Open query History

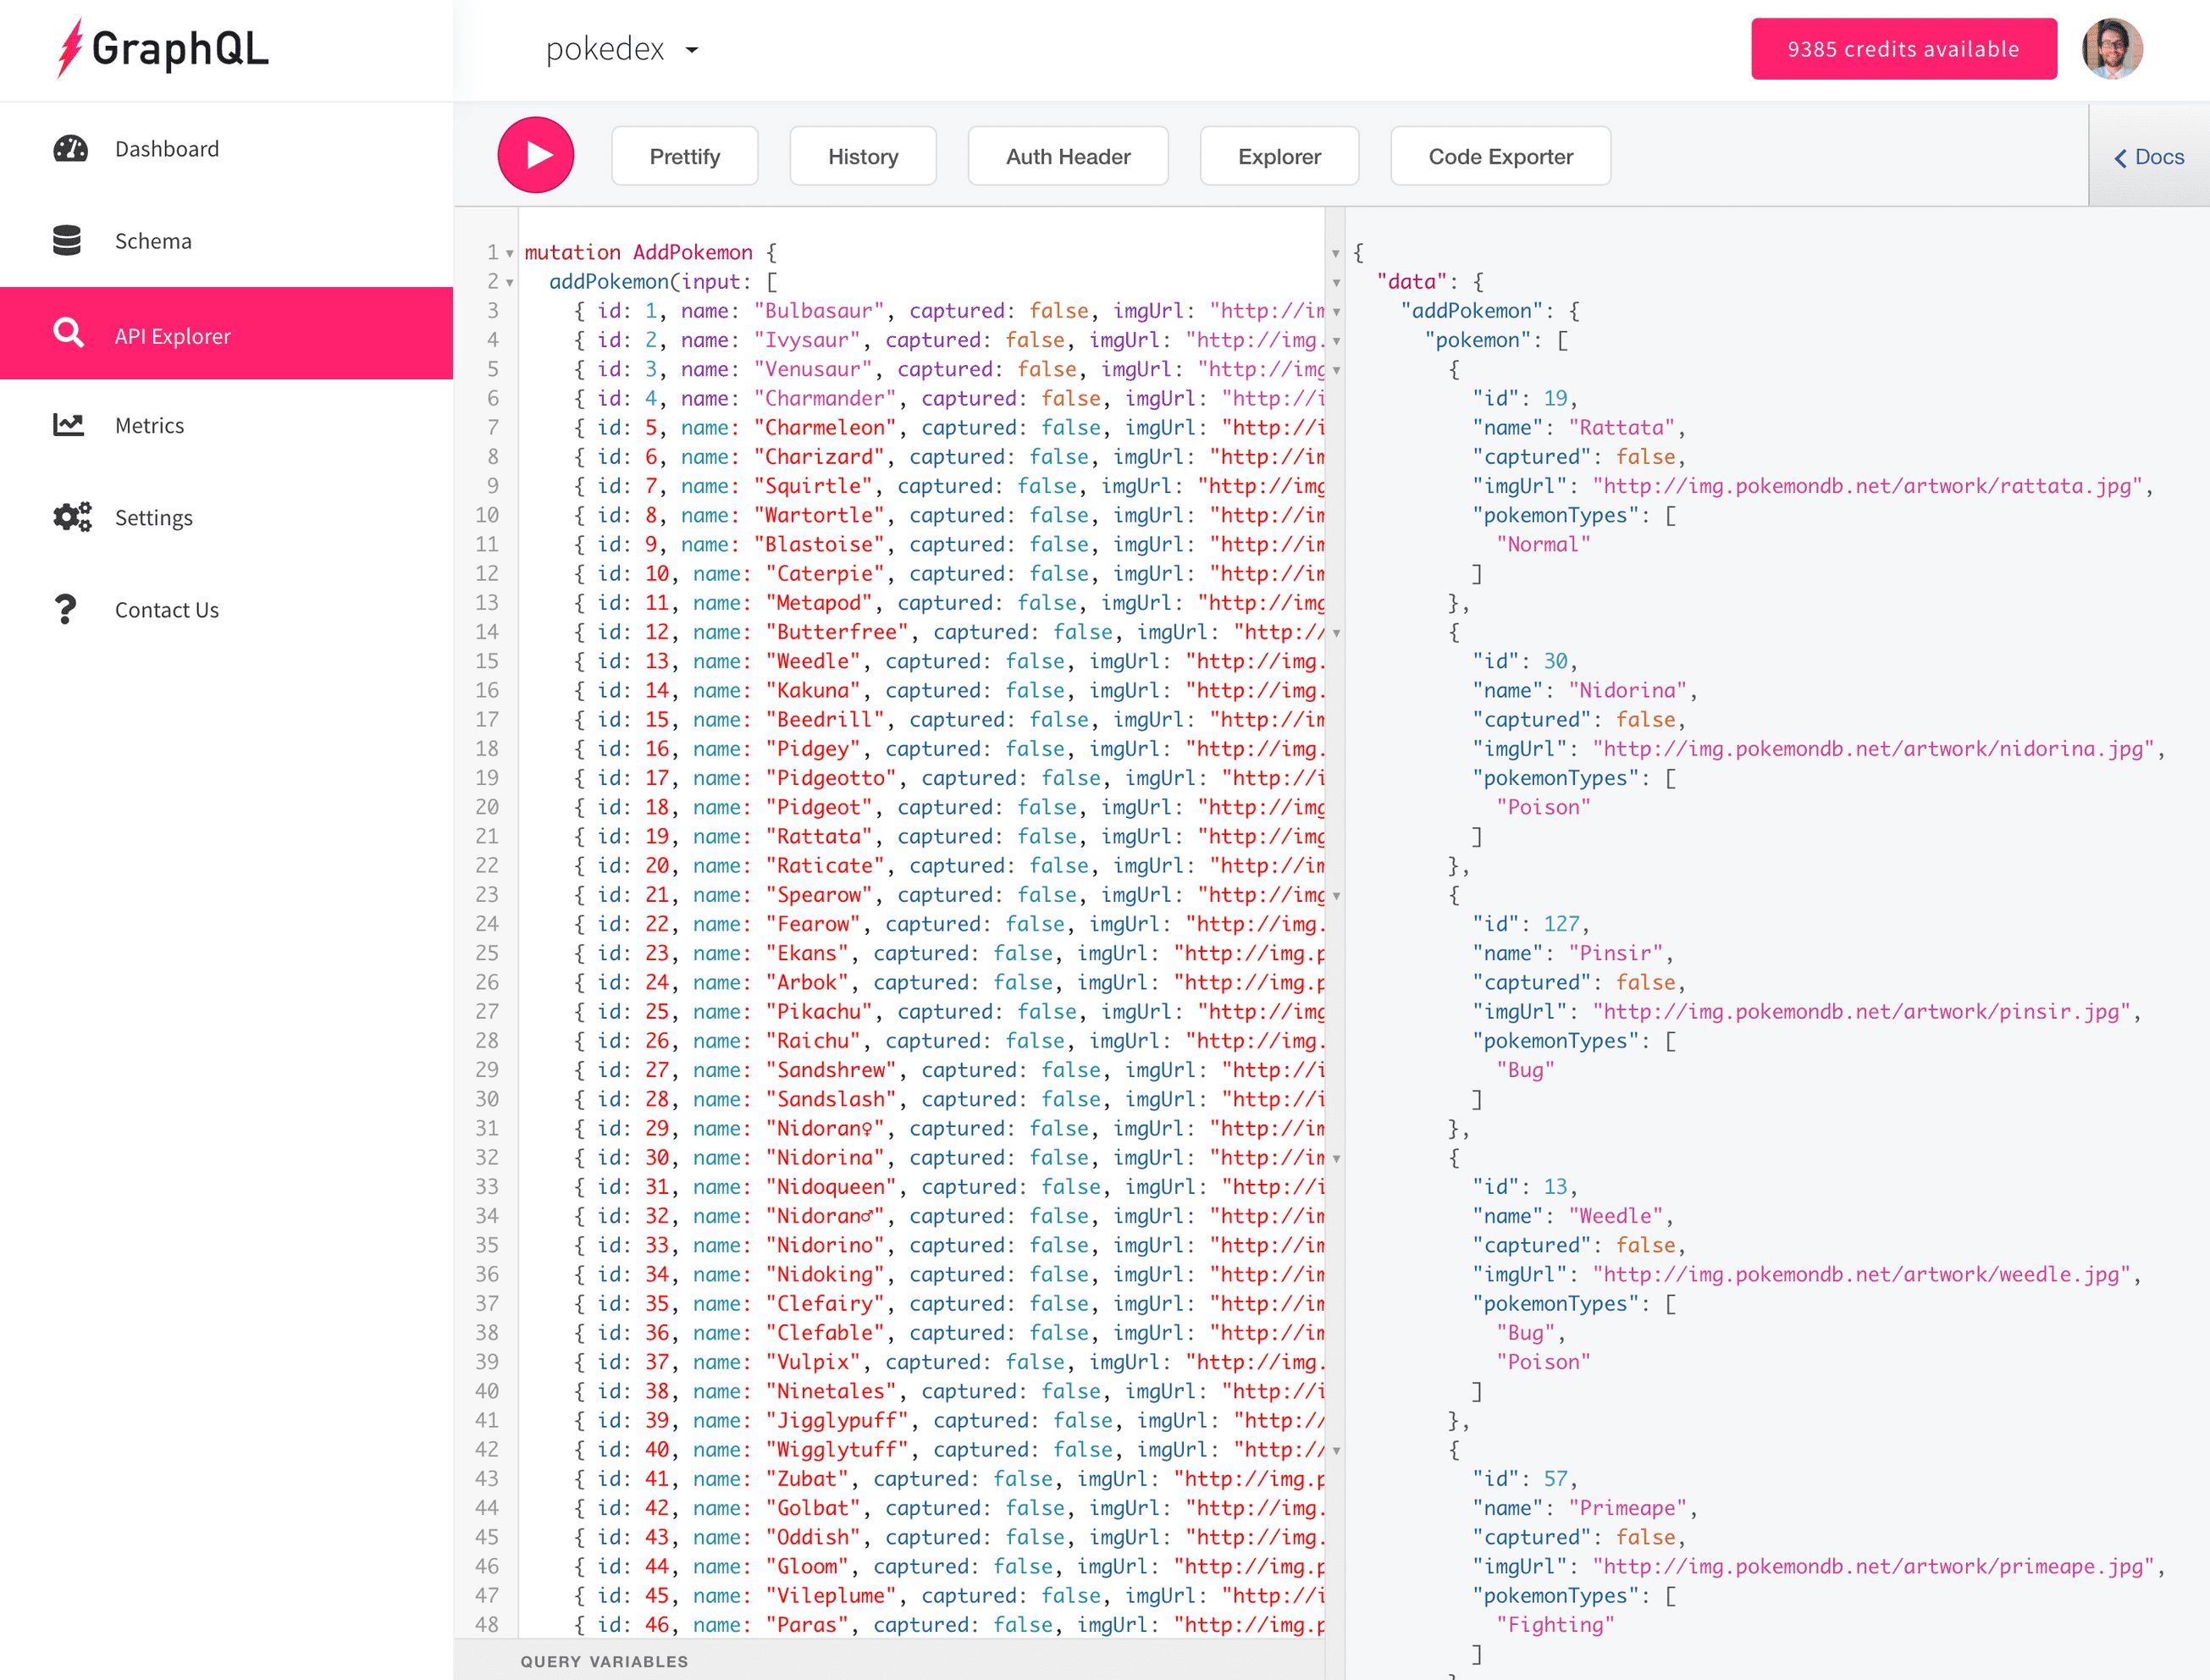click(x=863, y=156)
